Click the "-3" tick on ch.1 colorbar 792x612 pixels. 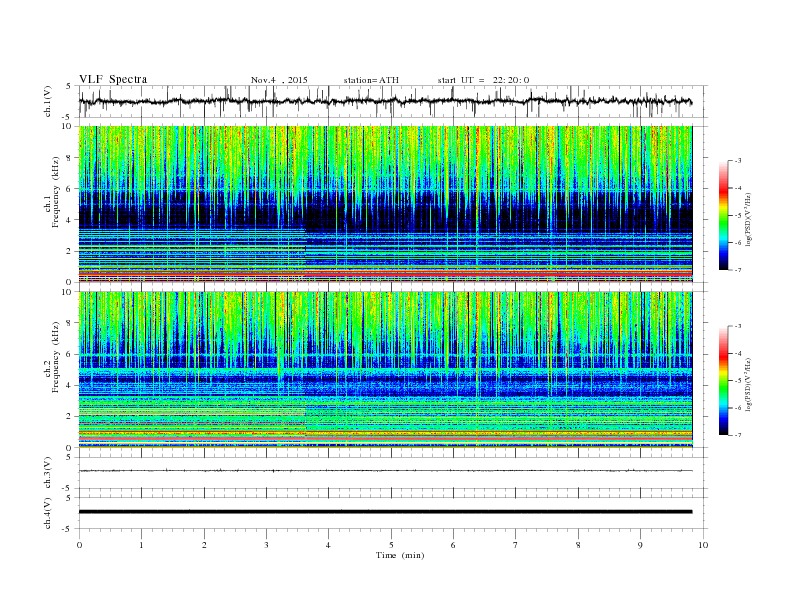[x=737, y=161]
